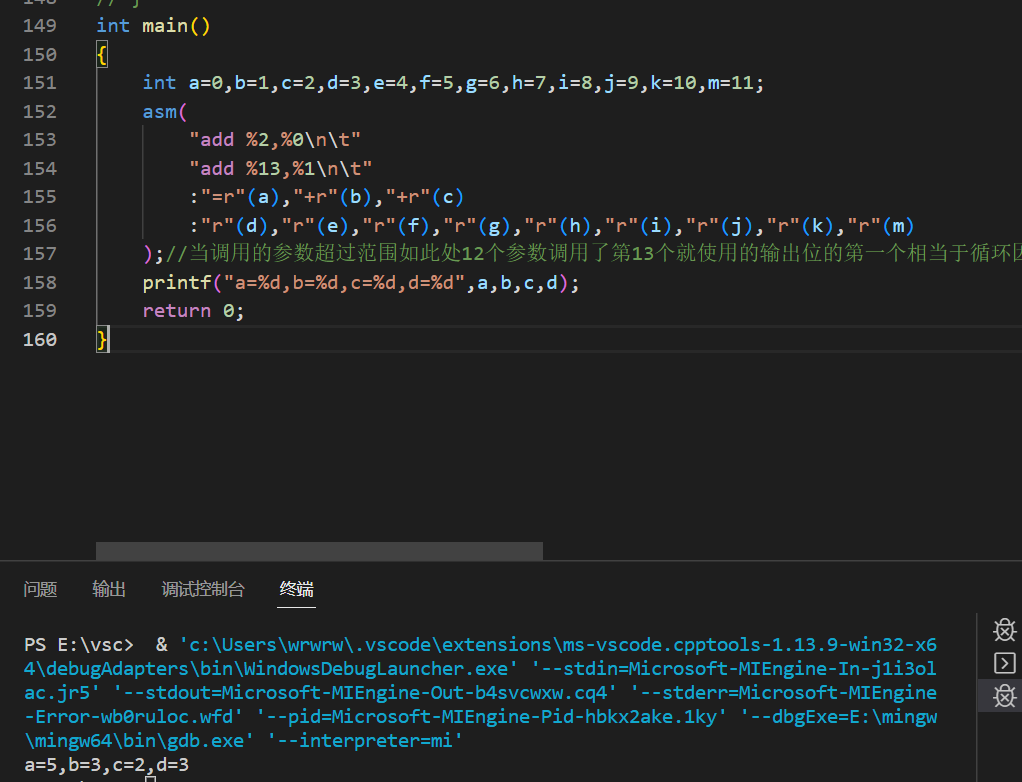The image size is (1022, 782).
Task: Click line number 160 in the gutter
Action: (x=40, y=340)
